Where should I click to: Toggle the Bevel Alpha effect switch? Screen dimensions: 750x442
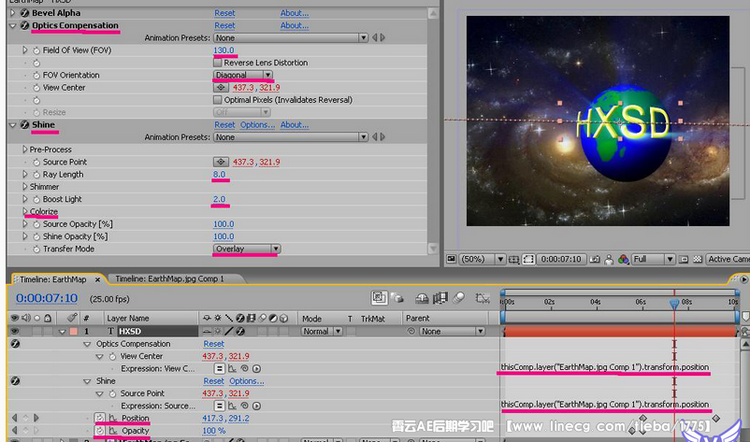coord(24,13)
